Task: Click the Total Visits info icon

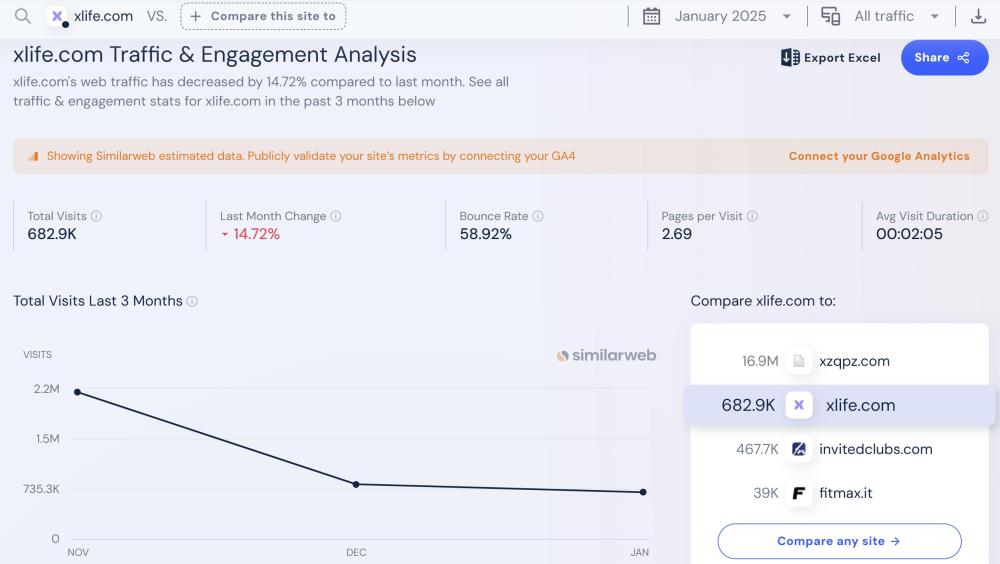Action: (97, 216)
